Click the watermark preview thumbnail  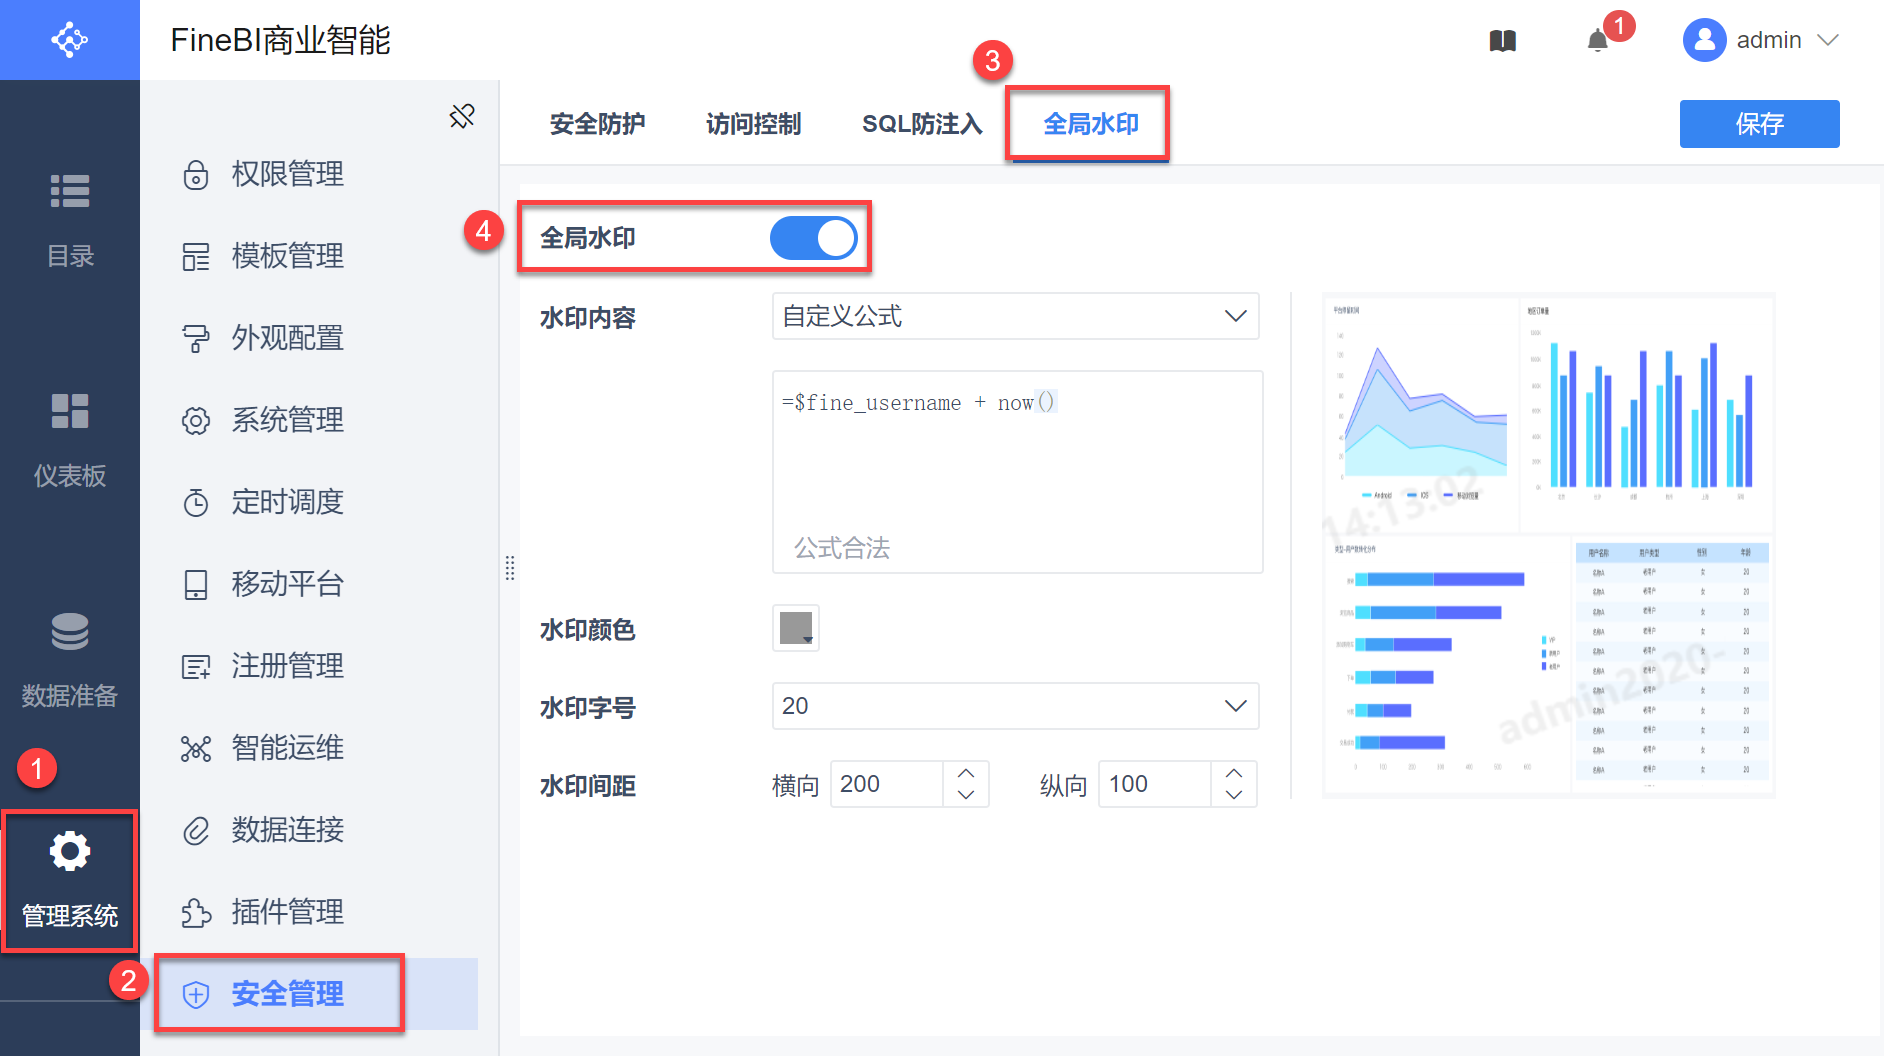pos(1548,545)
